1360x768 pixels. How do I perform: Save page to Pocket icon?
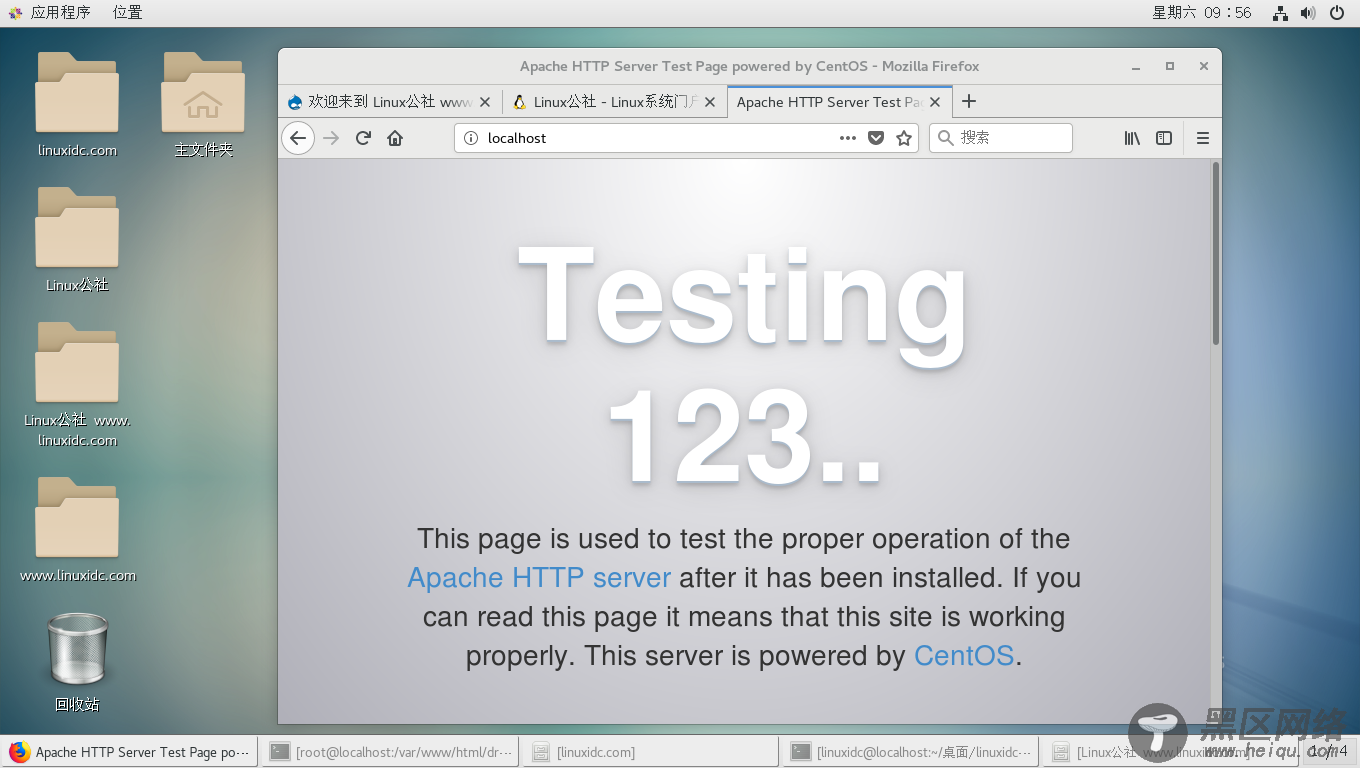pos(876,138)
